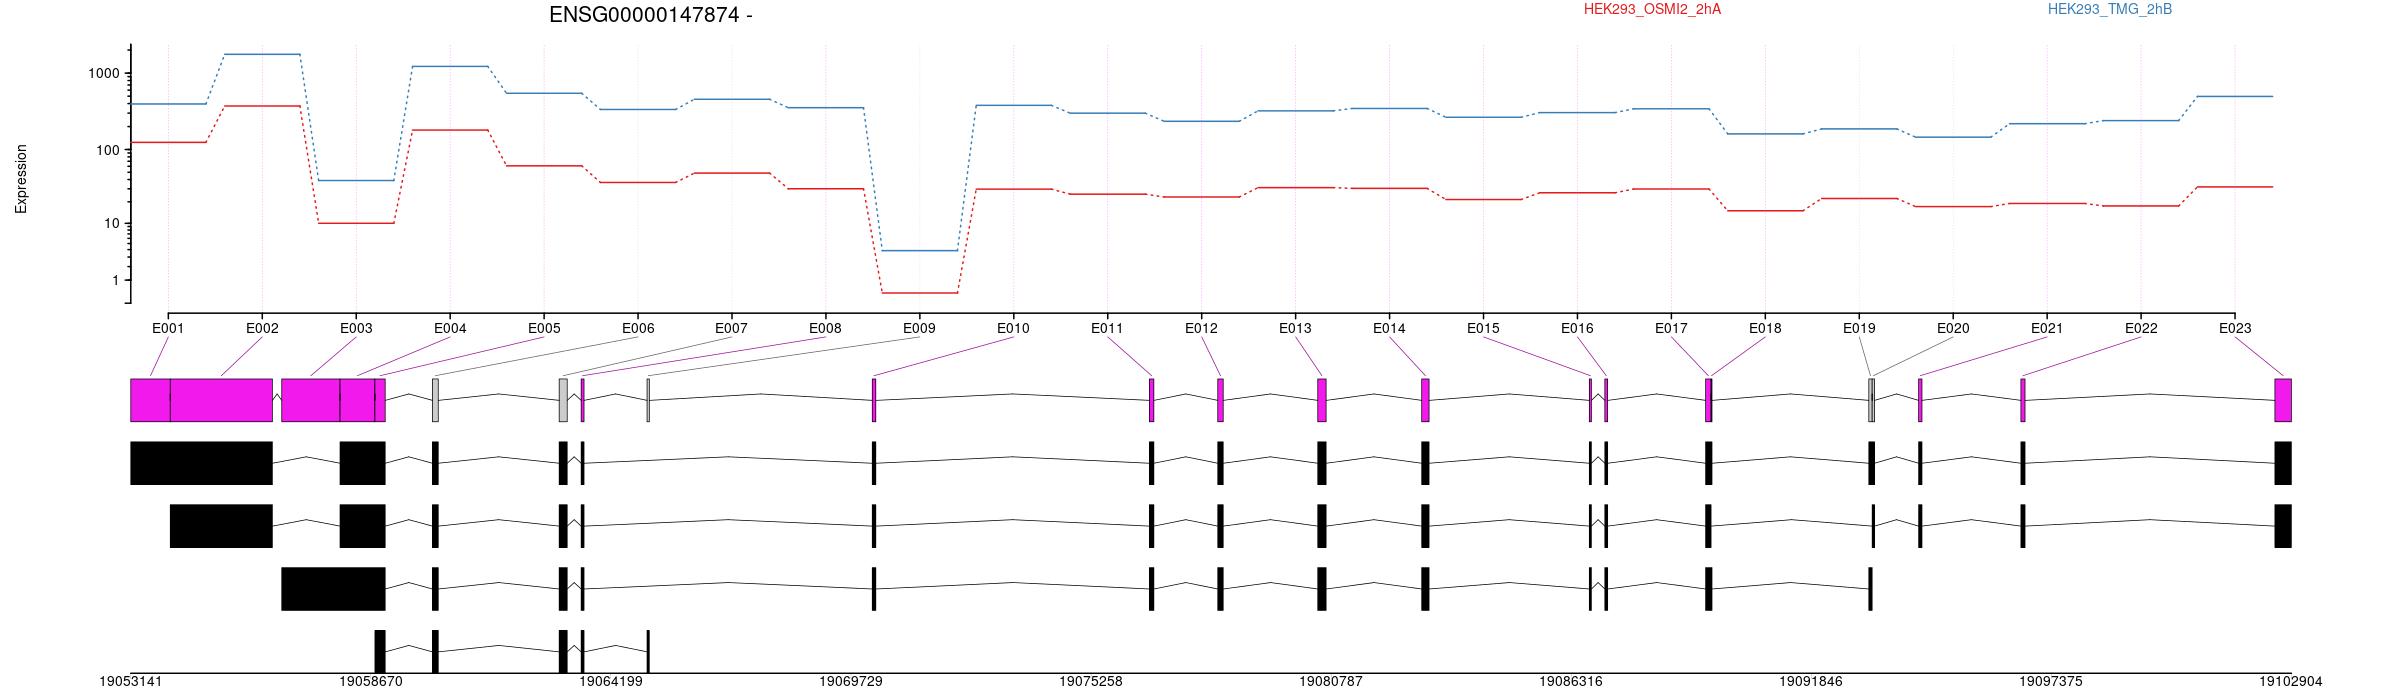
Task: Click exon label E005
Action: point(544,328)
